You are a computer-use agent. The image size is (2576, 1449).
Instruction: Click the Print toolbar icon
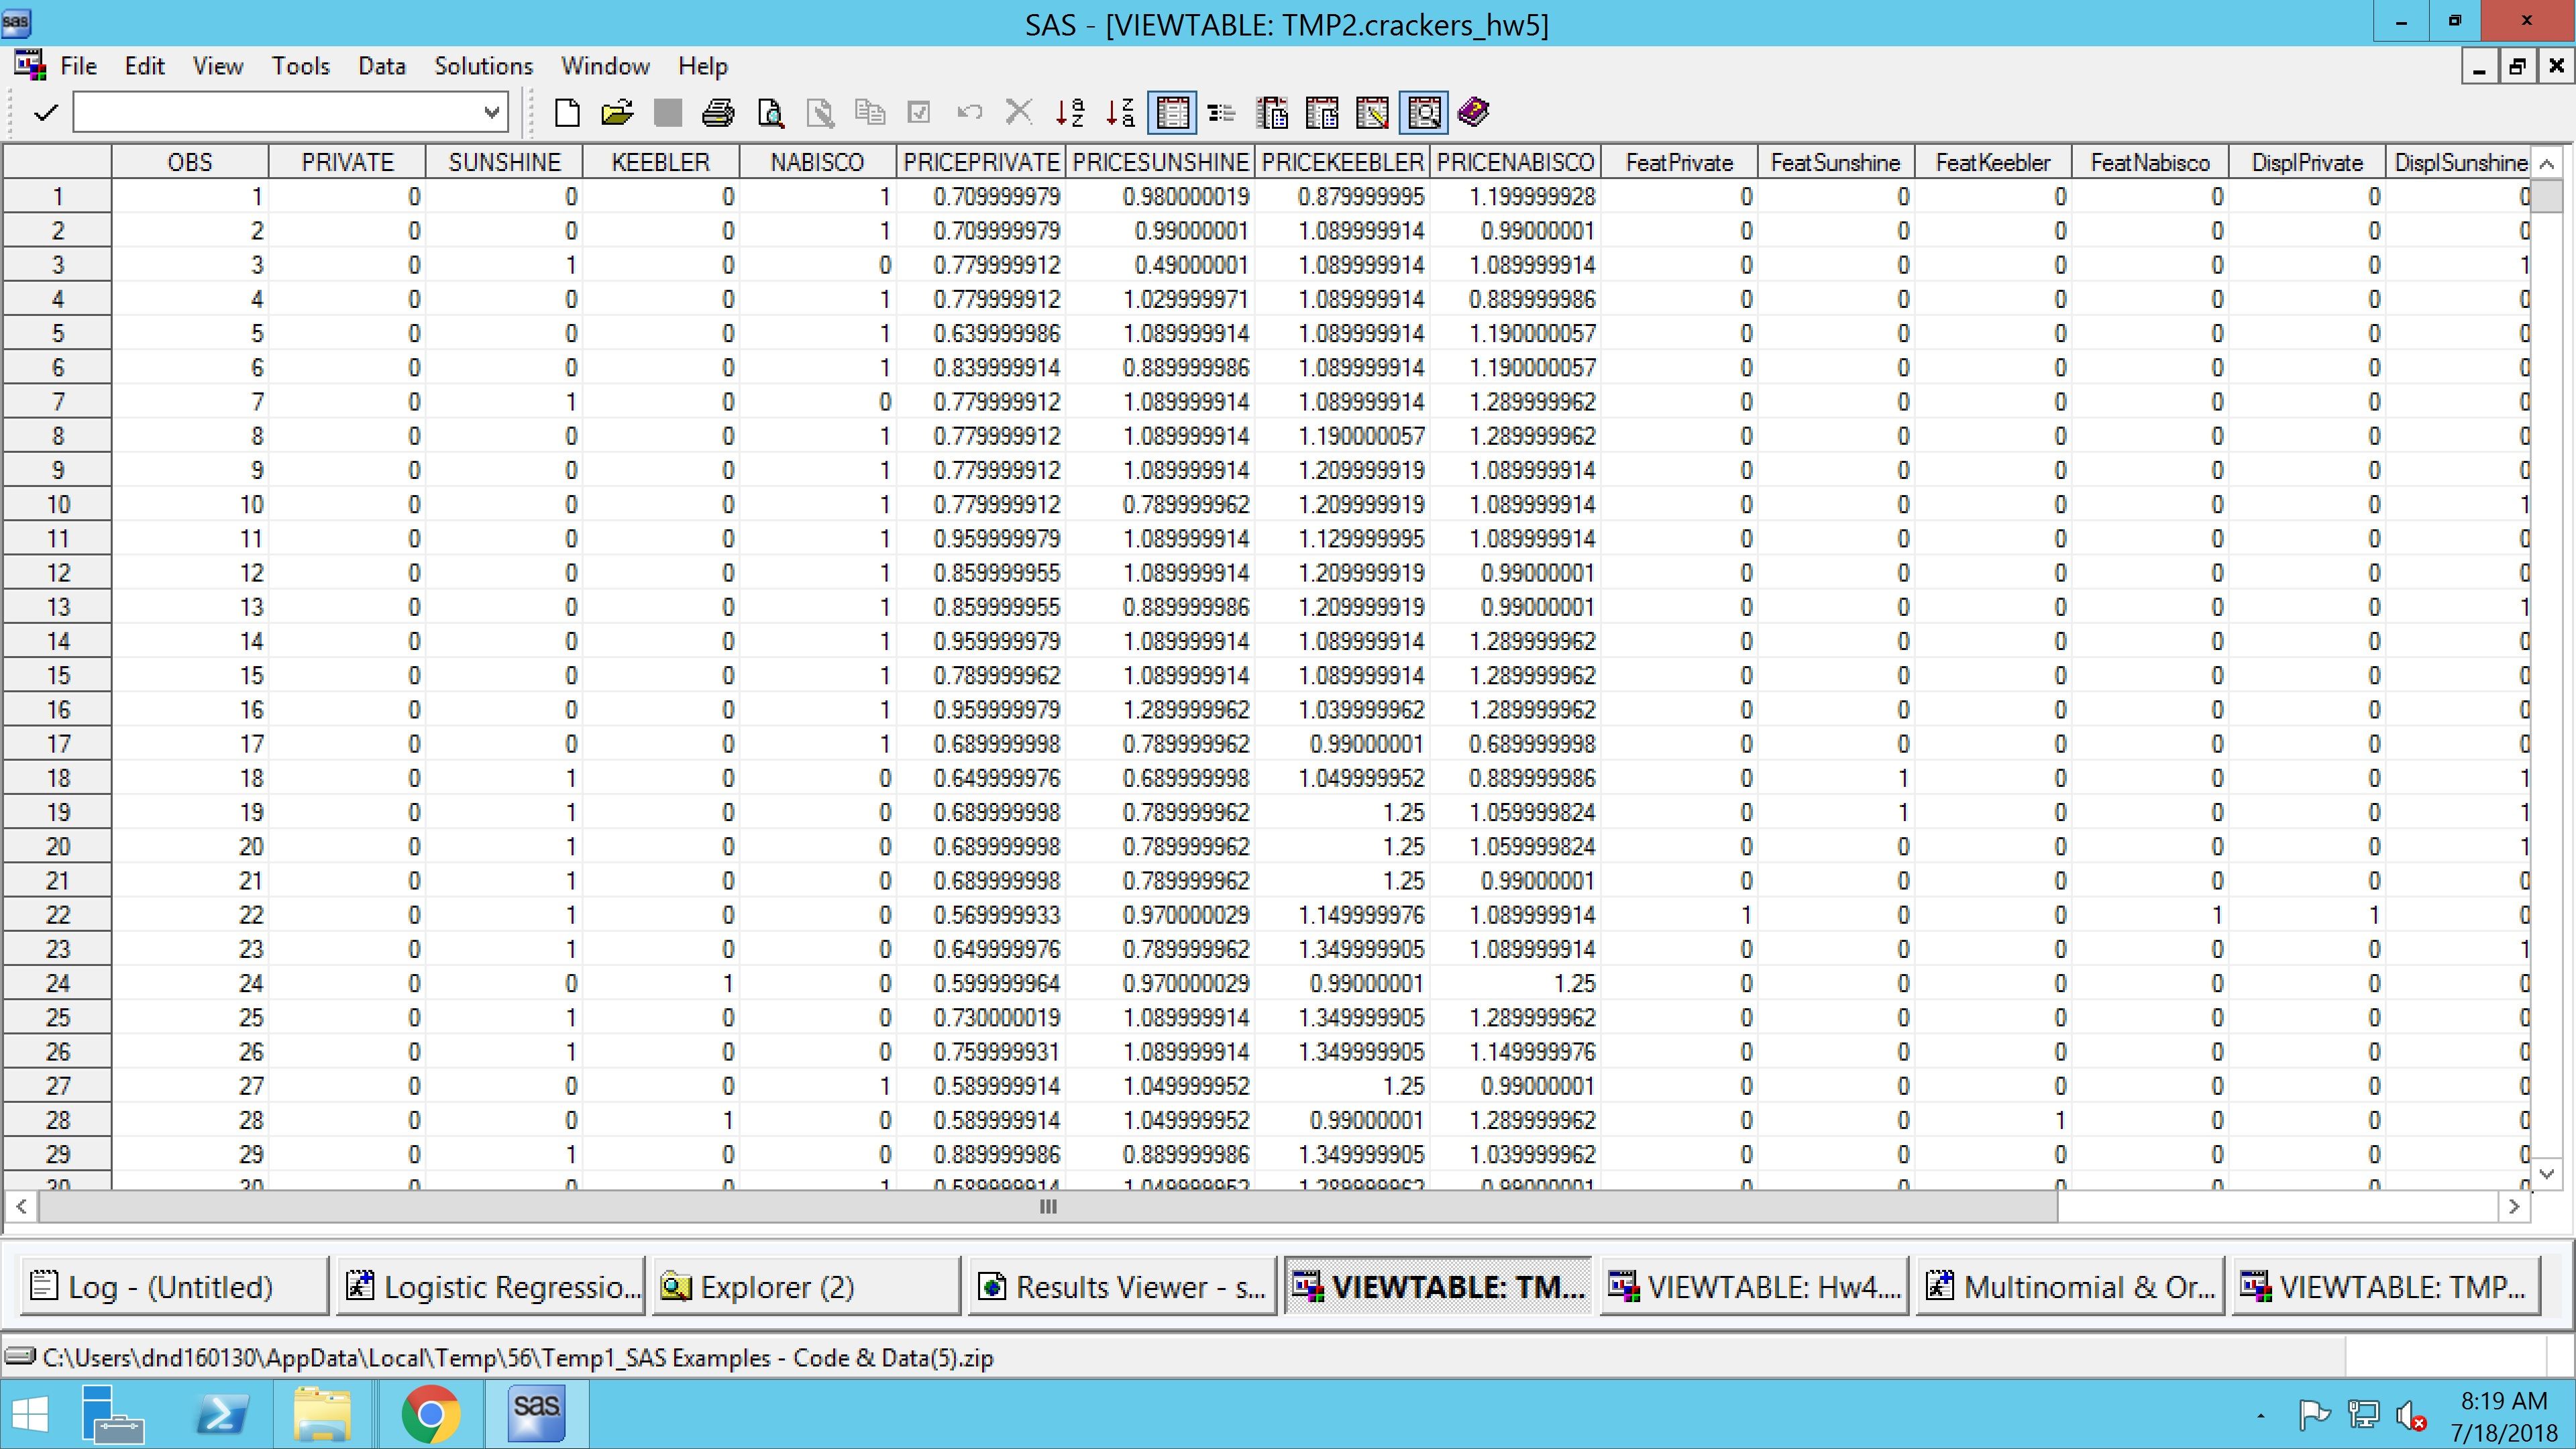pos(717,113)
